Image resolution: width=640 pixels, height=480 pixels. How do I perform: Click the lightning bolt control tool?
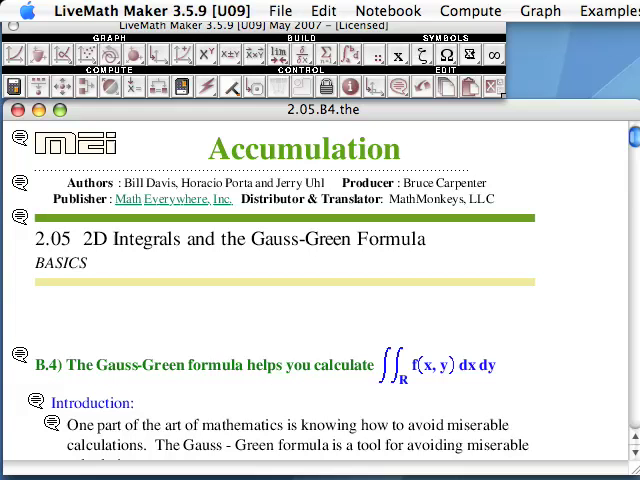pyautogui.click(x=207, y=87)
